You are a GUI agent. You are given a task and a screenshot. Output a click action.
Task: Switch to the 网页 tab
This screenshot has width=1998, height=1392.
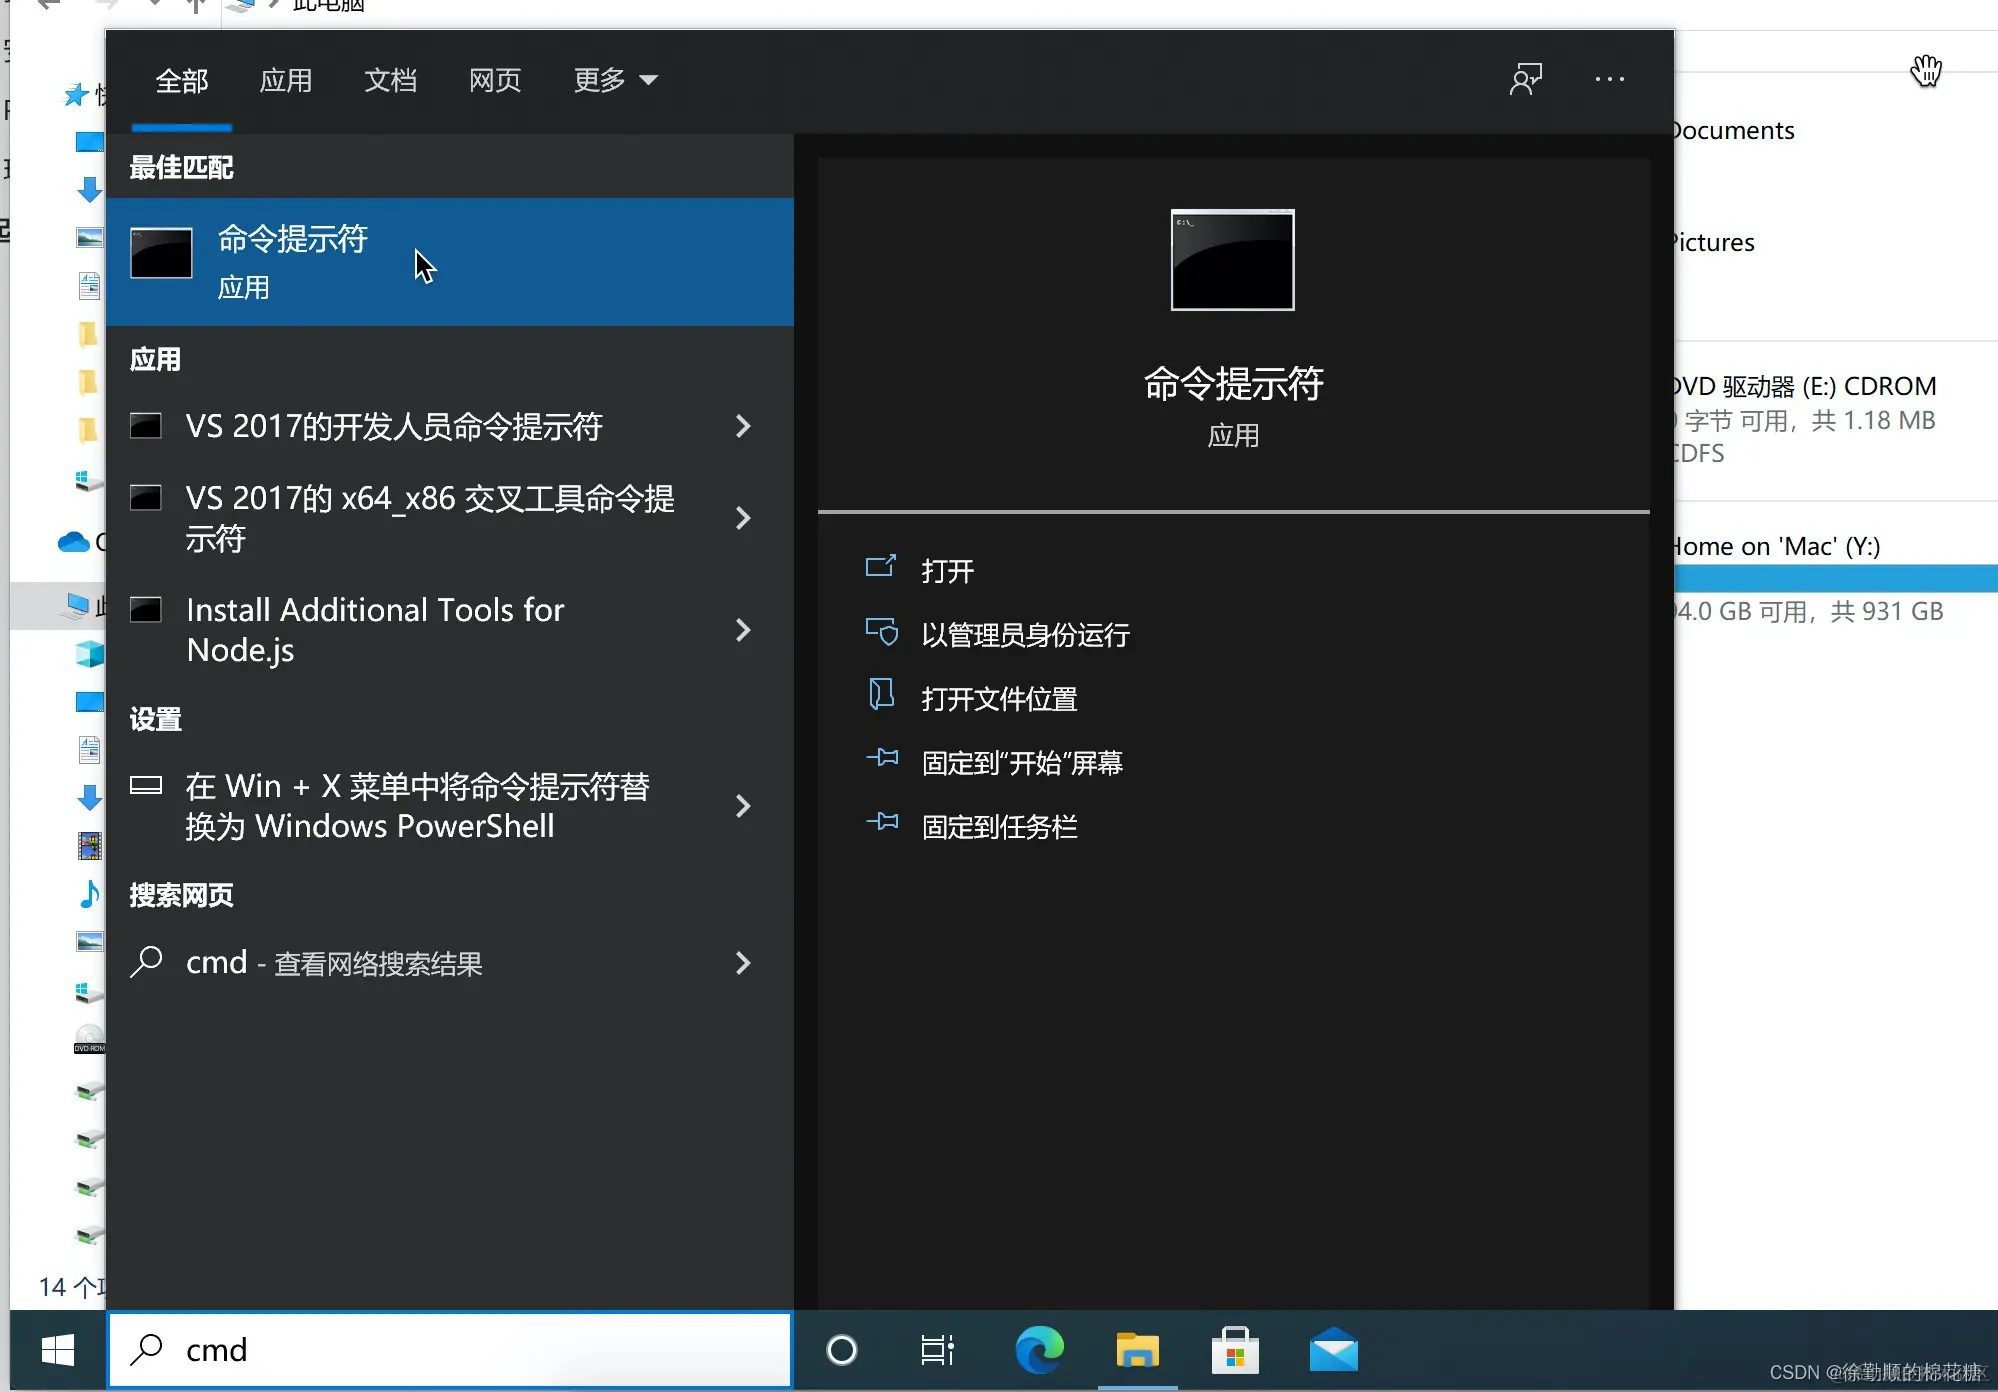494,80
